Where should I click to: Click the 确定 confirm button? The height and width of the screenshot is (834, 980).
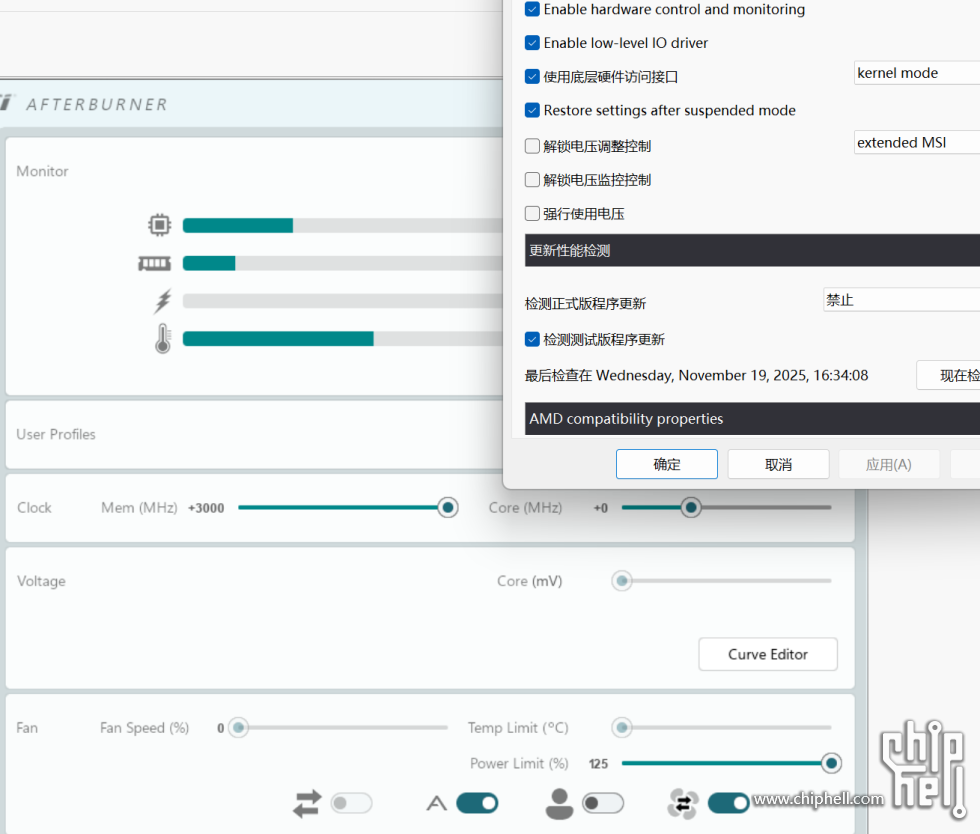pos(666,464)
